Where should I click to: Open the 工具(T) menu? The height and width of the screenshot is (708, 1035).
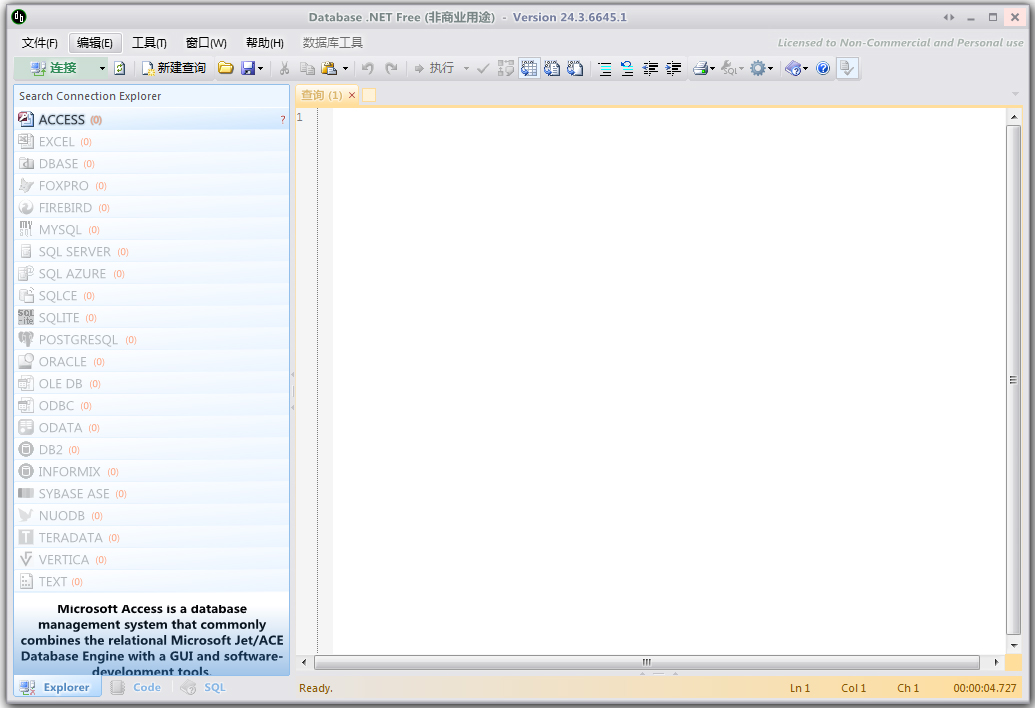149,43
